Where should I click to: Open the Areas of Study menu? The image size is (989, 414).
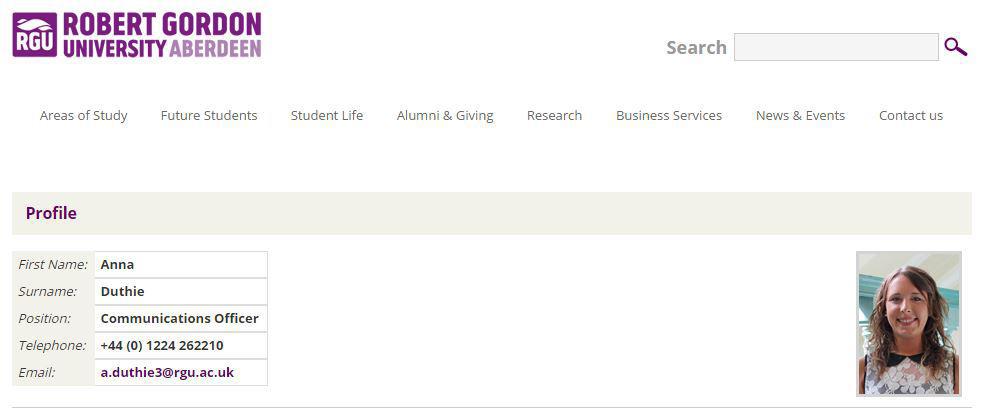coord(83,115)
